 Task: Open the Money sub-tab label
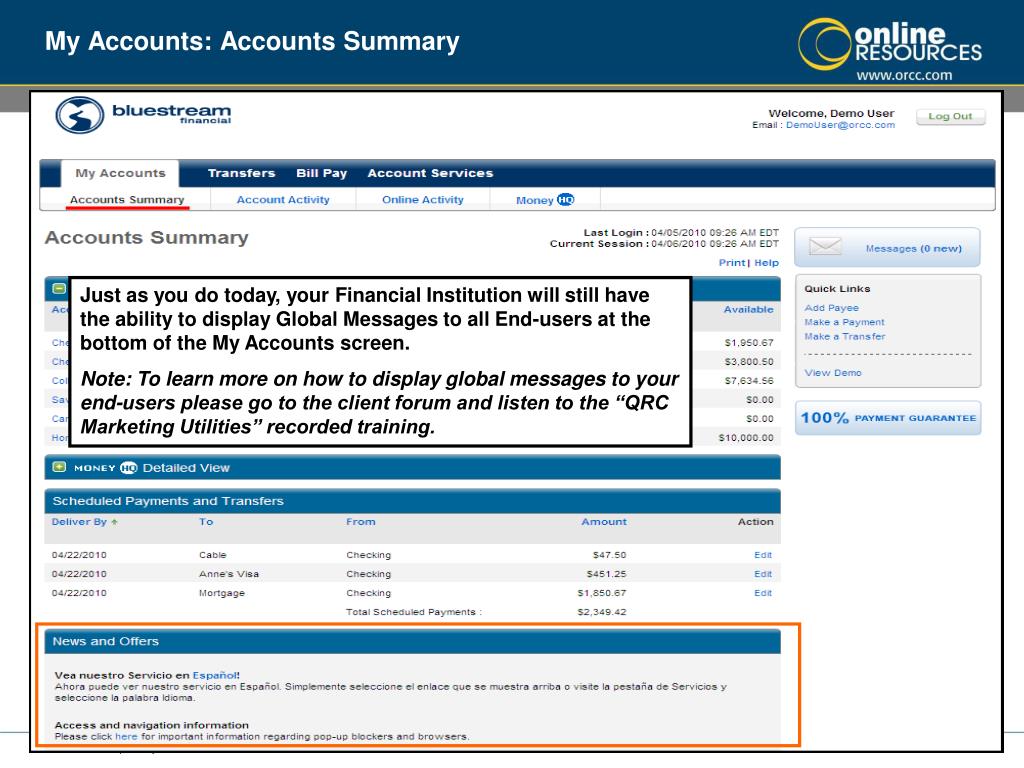coord(534,200)
